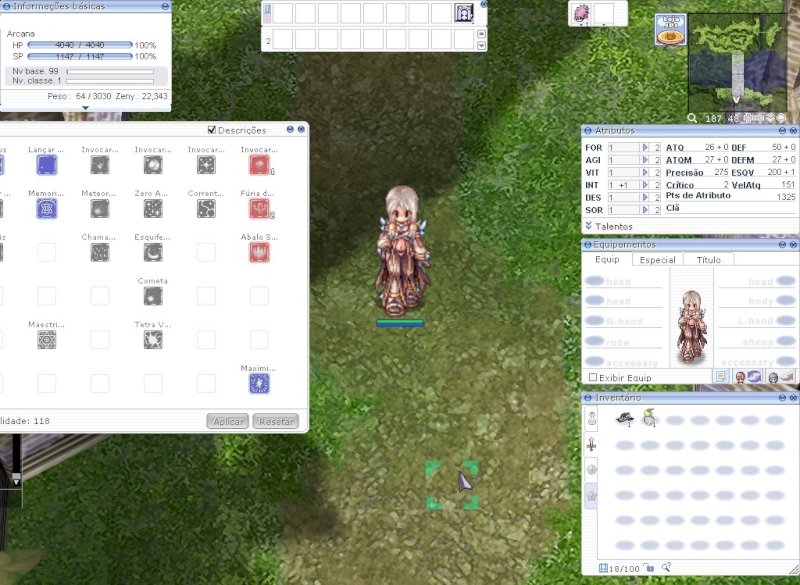Switch to the Especial tab
The width and height of the screenshot is (800, 585).
click(657, 260)
